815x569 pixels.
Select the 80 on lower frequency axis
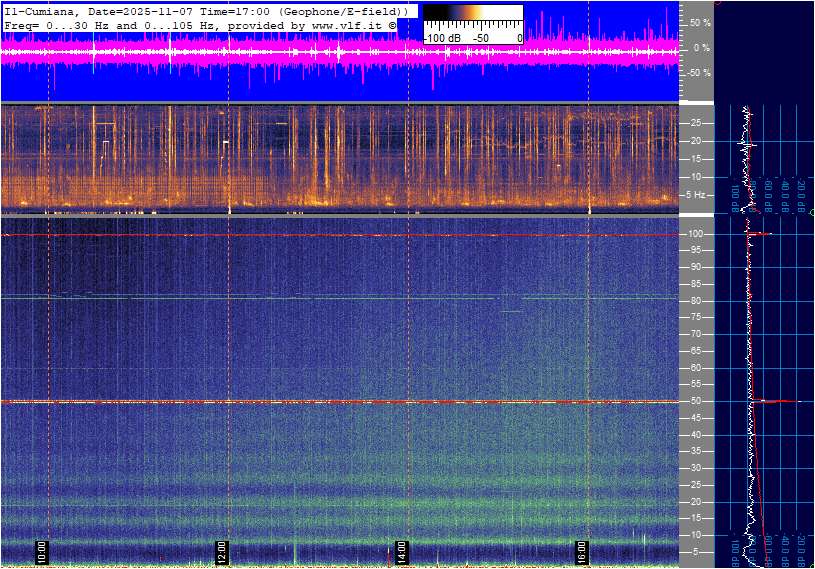[x=699, y=301]
